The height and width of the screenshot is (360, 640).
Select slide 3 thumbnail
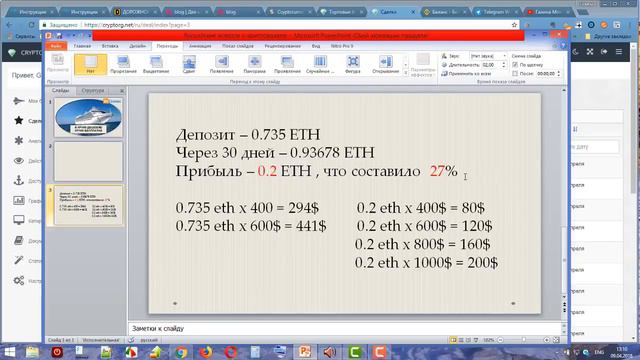(x=89, y=205)
